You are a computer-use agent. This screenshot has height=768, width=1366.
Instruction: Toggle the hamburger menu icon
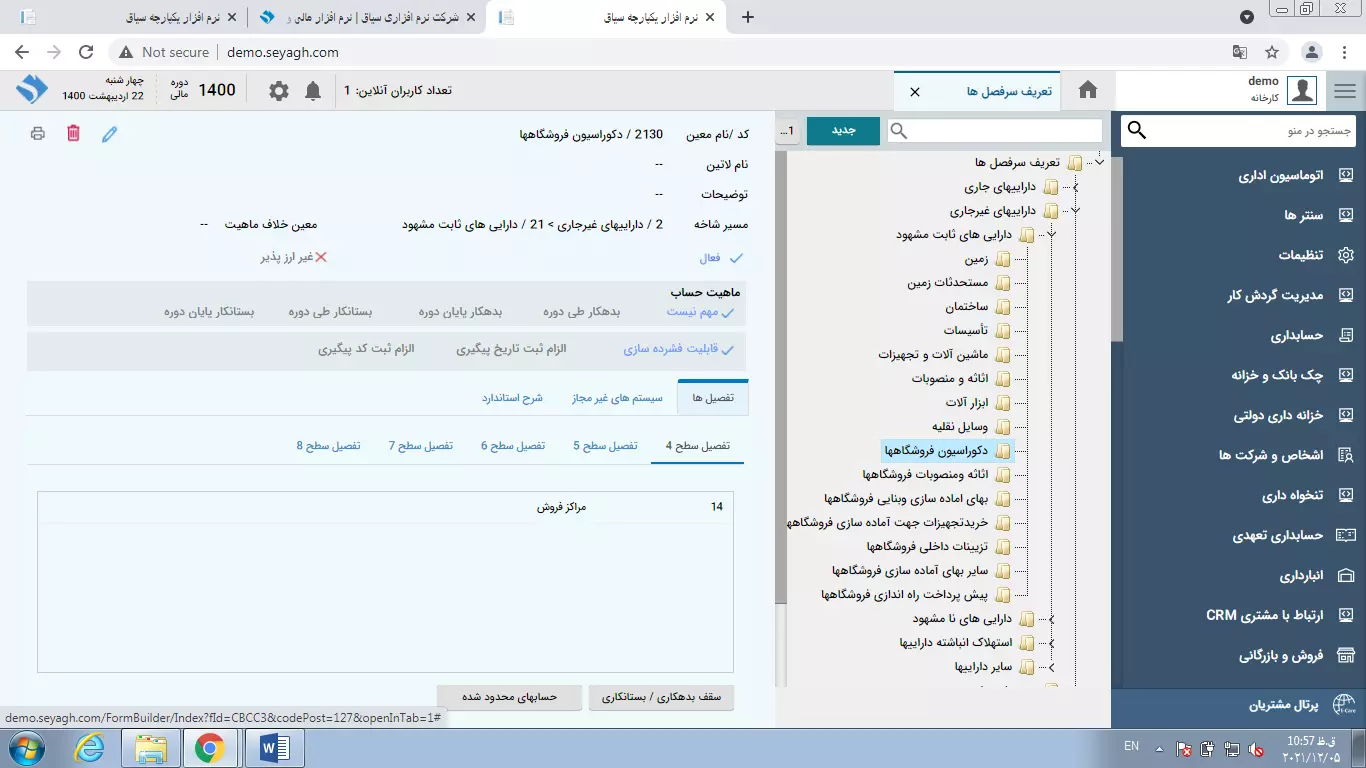[x=1345, y=91]
